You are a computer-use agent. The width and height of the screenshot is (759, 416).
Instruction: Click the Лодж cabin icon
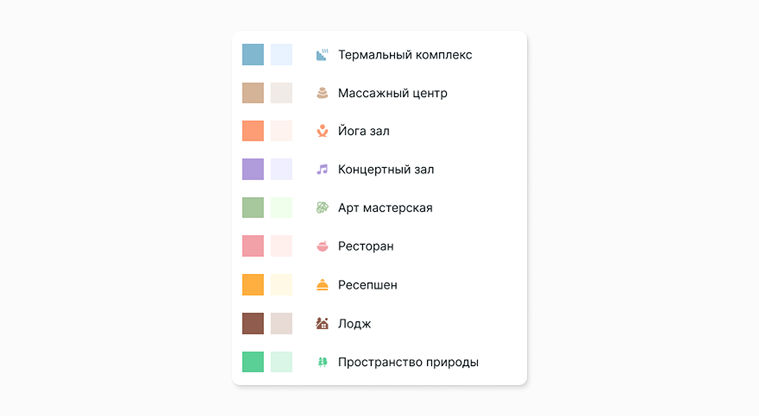coord(322,324)
